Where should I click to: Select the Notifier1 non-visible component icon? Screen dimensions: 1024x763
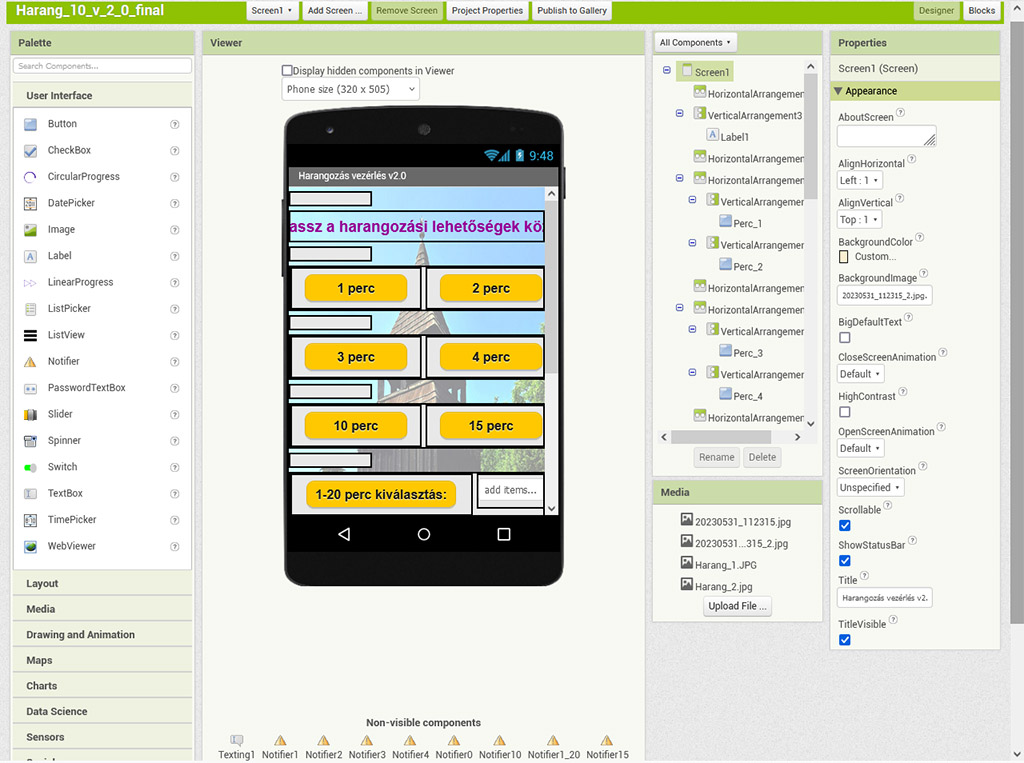(x=280, y=740)
